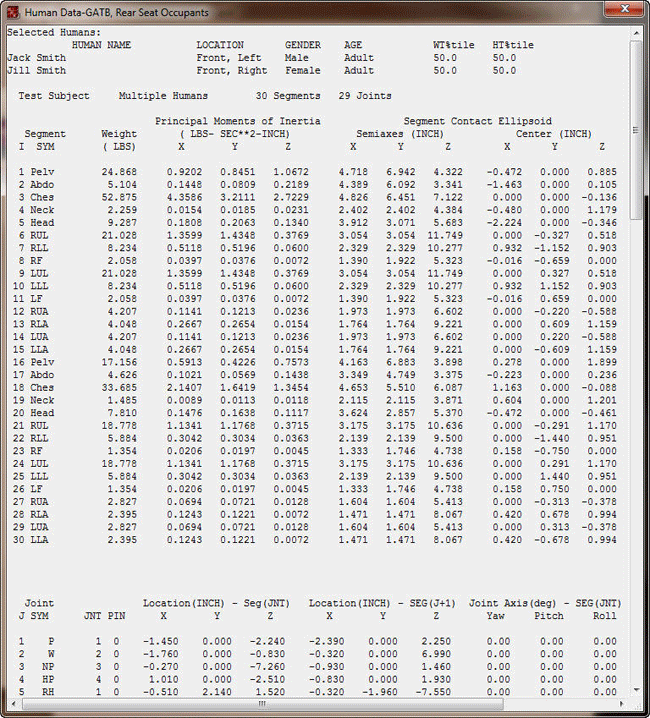650x718 pixels.
Task: Click the name Jack Smith in the list
Action: pyautogui.click(x=37, y=58)
